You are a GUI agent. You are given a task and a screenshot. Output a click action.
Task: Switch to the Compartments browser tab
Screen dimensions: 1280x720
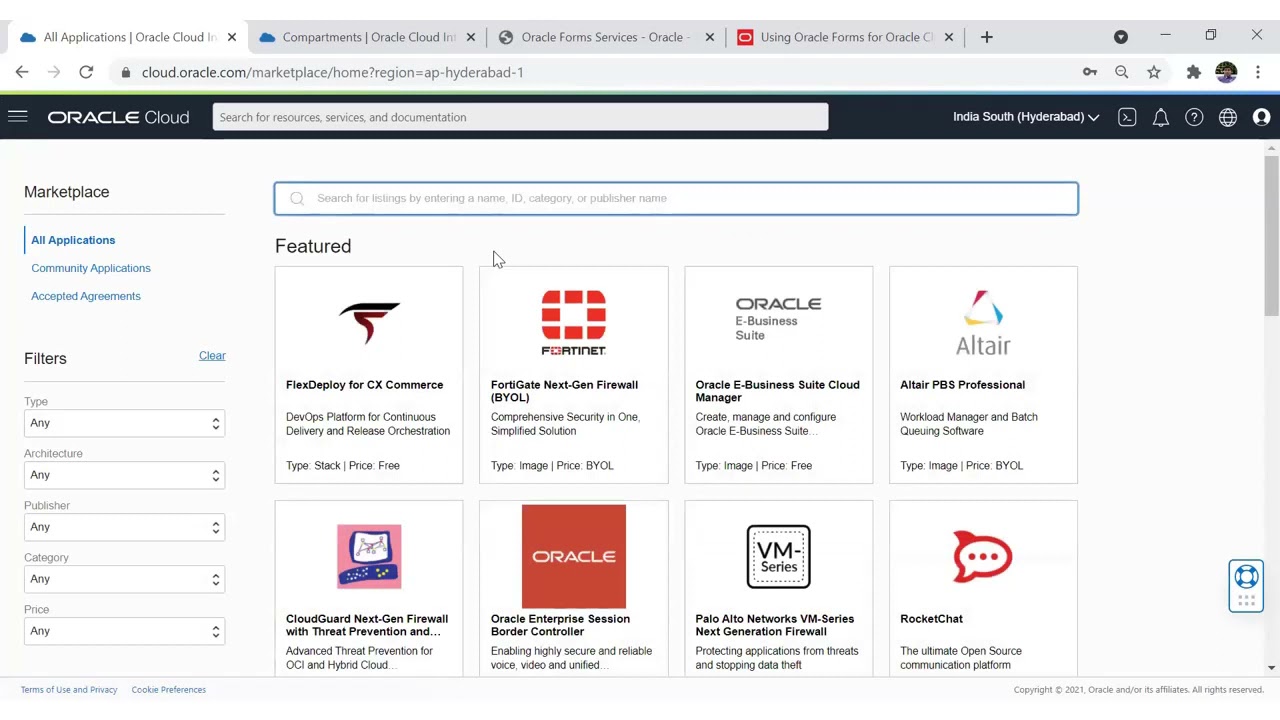tap(367, 37)
